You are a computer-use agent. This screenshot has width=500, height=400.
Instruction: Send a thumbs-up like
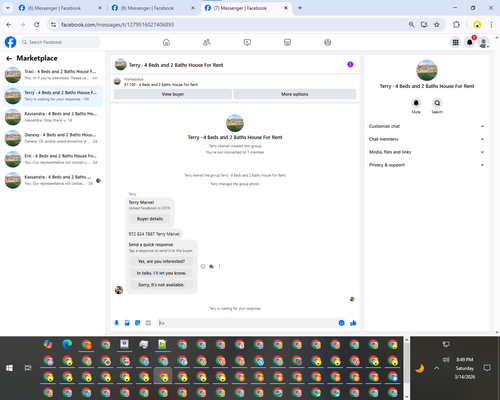pyautogui.click(x=353, y=323)
